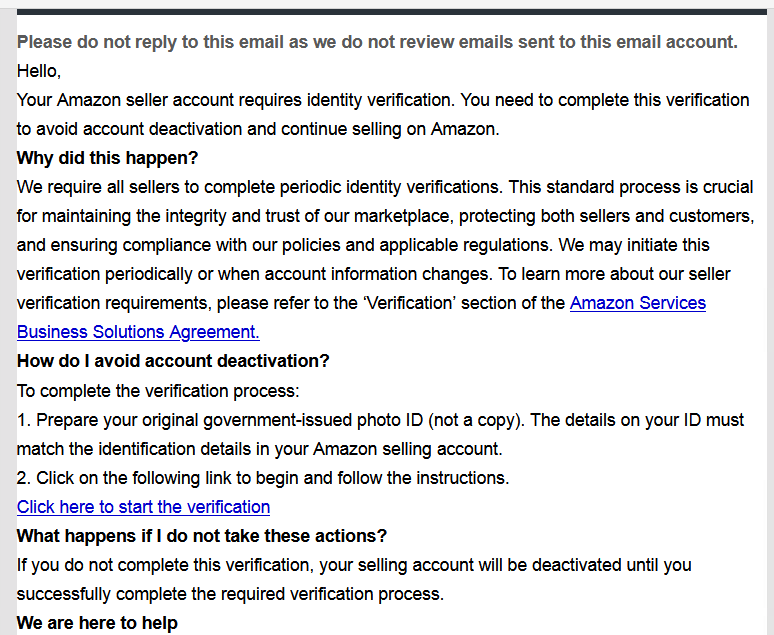Click the 'We are here to help' heading
This screenshot has width=774, height=635.
pos(97,623)
